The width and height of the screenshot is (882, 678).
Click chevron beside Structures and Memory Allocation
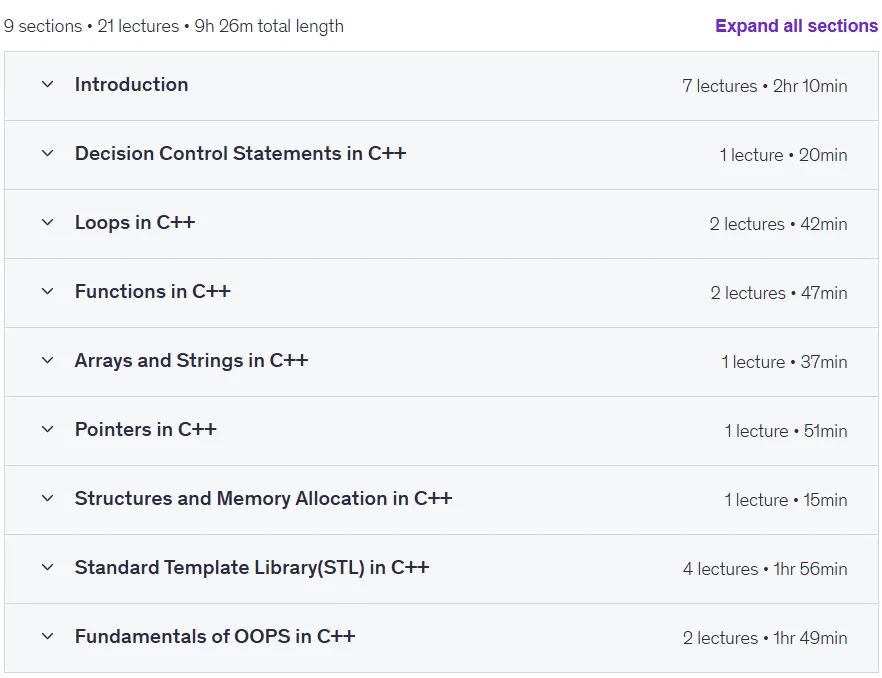(x=48, y=499)
